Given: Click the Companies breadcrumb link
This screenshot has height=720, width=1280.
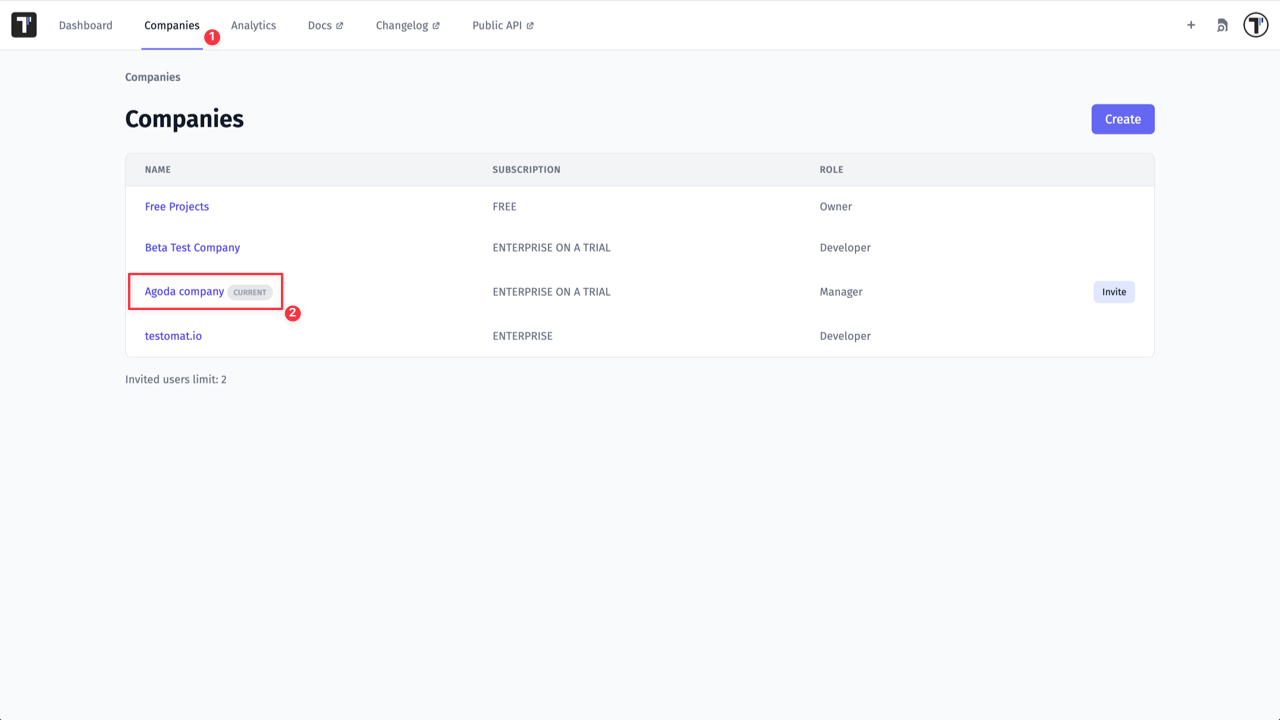Looking at the screenshot, I should click(x=152, y=76).
